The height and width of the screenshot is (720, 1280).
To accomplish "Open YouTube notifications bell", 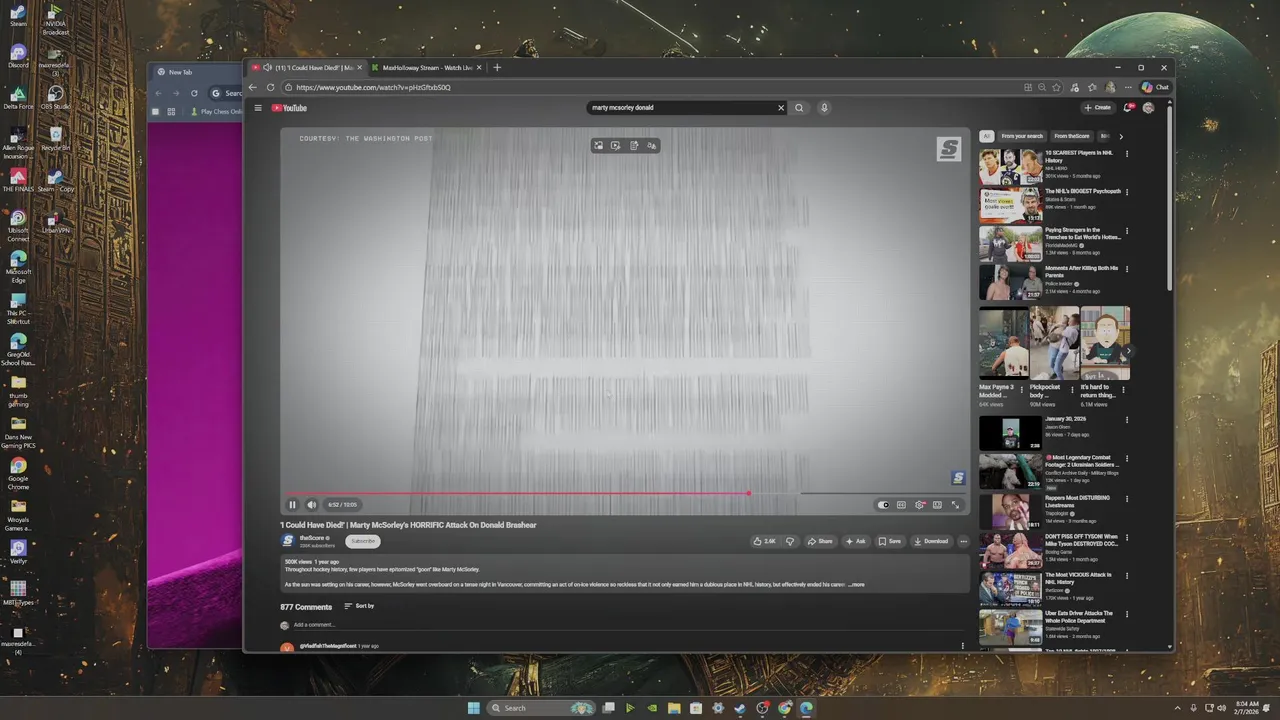I will [x=1129, y=108].
